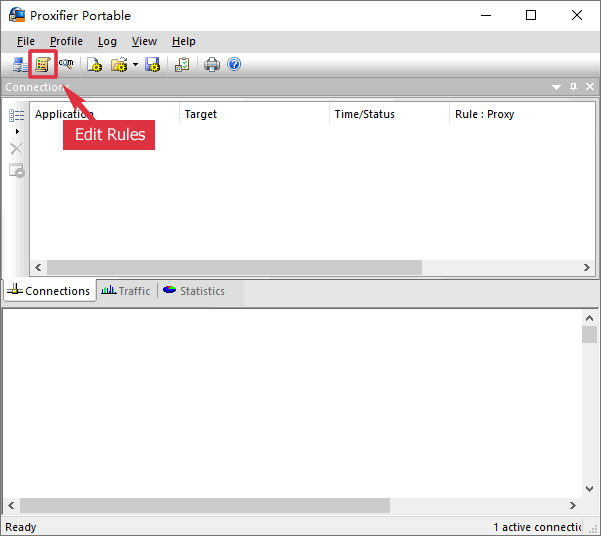Open the File menu

(x=26, y=41)
